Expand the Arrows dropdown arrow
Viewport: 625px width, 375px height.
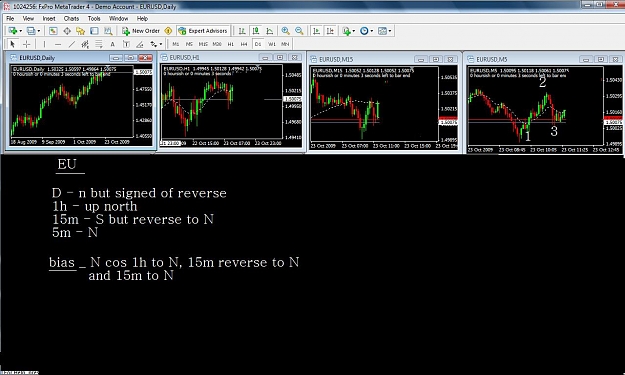coord(161,44)
